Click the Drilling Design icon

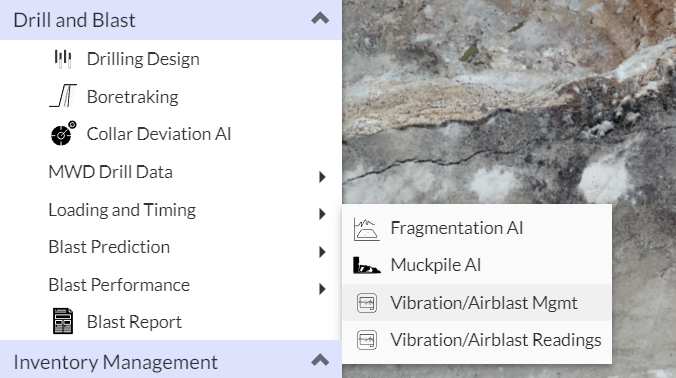(x=63, y=59)
